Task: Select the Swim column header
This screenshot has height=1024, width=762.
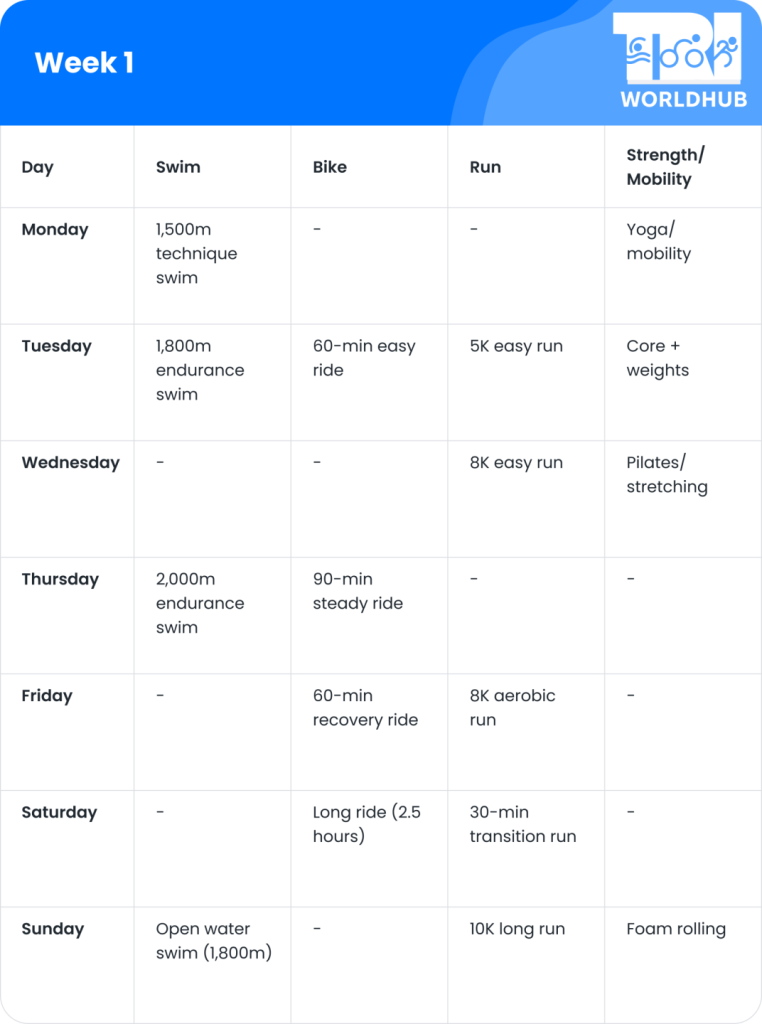Action: click(x=178, y=167)
